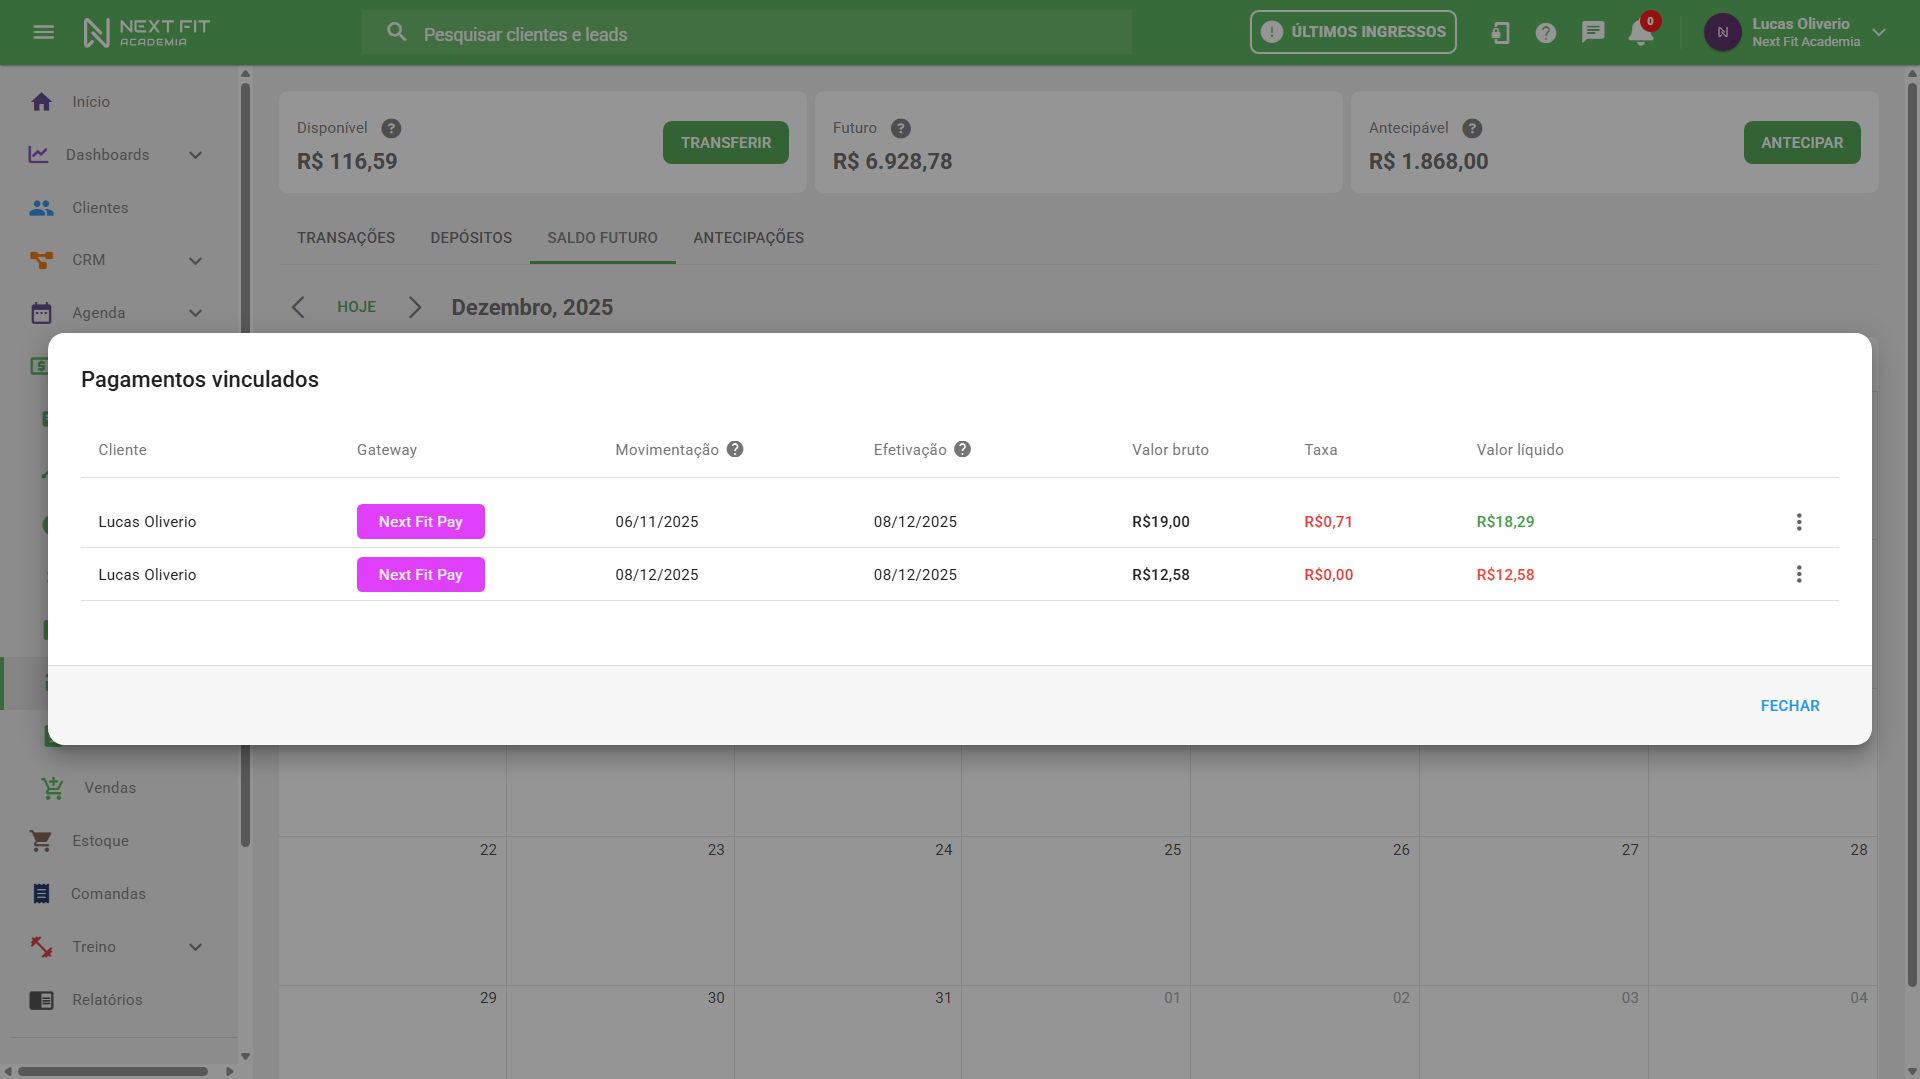The image size is (1920, 1079).
Task: Click the Clientes people icon
Action: [41, 208]
